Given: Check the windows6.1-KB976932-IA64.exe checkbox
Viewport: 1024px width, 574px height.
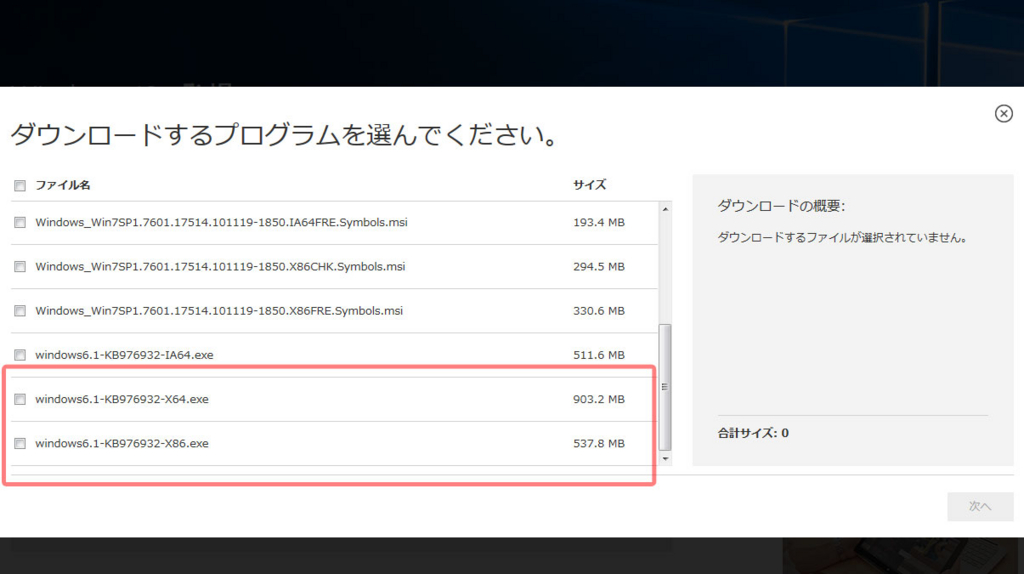Looking at the screenshot, I should pos(20,355).
